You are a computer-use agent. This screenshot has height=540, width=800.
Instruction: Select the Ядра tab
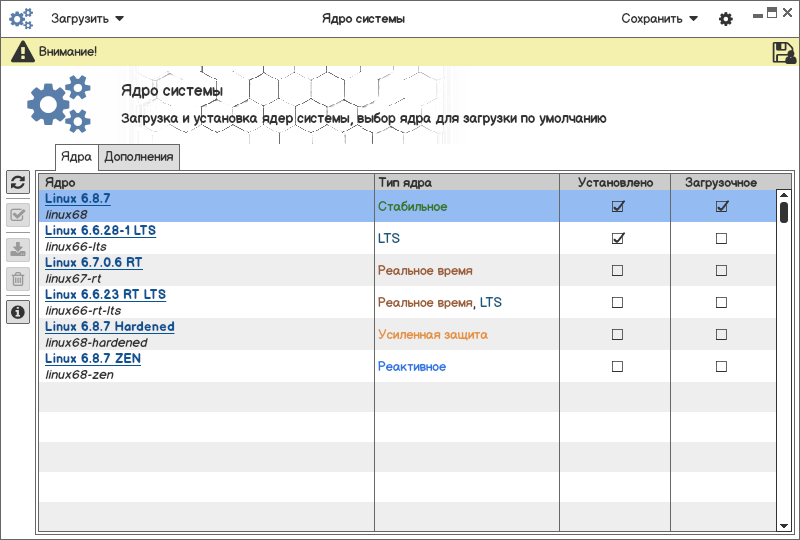[x=76, y=157]
